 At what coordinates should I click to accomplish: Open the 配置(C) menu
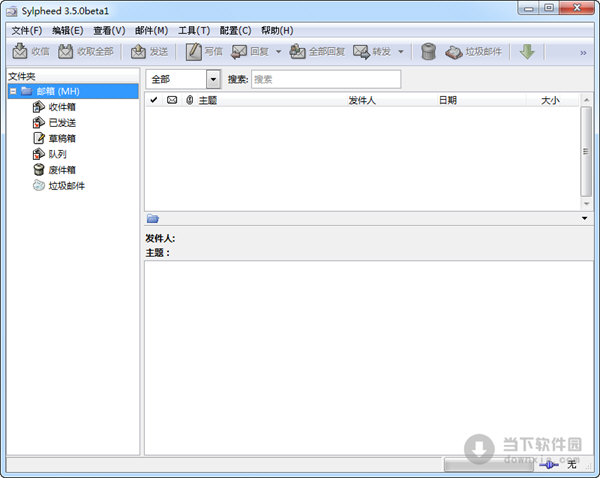point(235,30)
